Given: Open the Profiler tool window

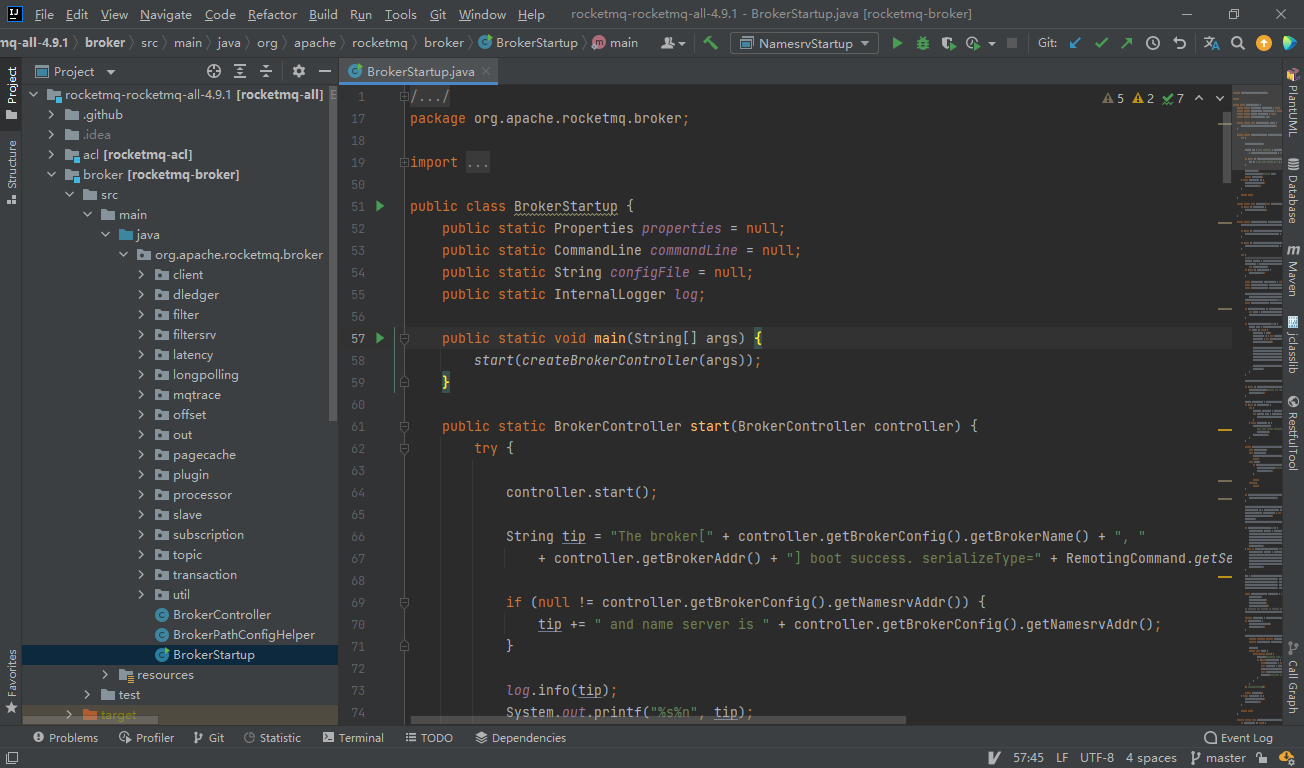Looking at the screenshot, I should pyautogui.click(x=146, y=738).
